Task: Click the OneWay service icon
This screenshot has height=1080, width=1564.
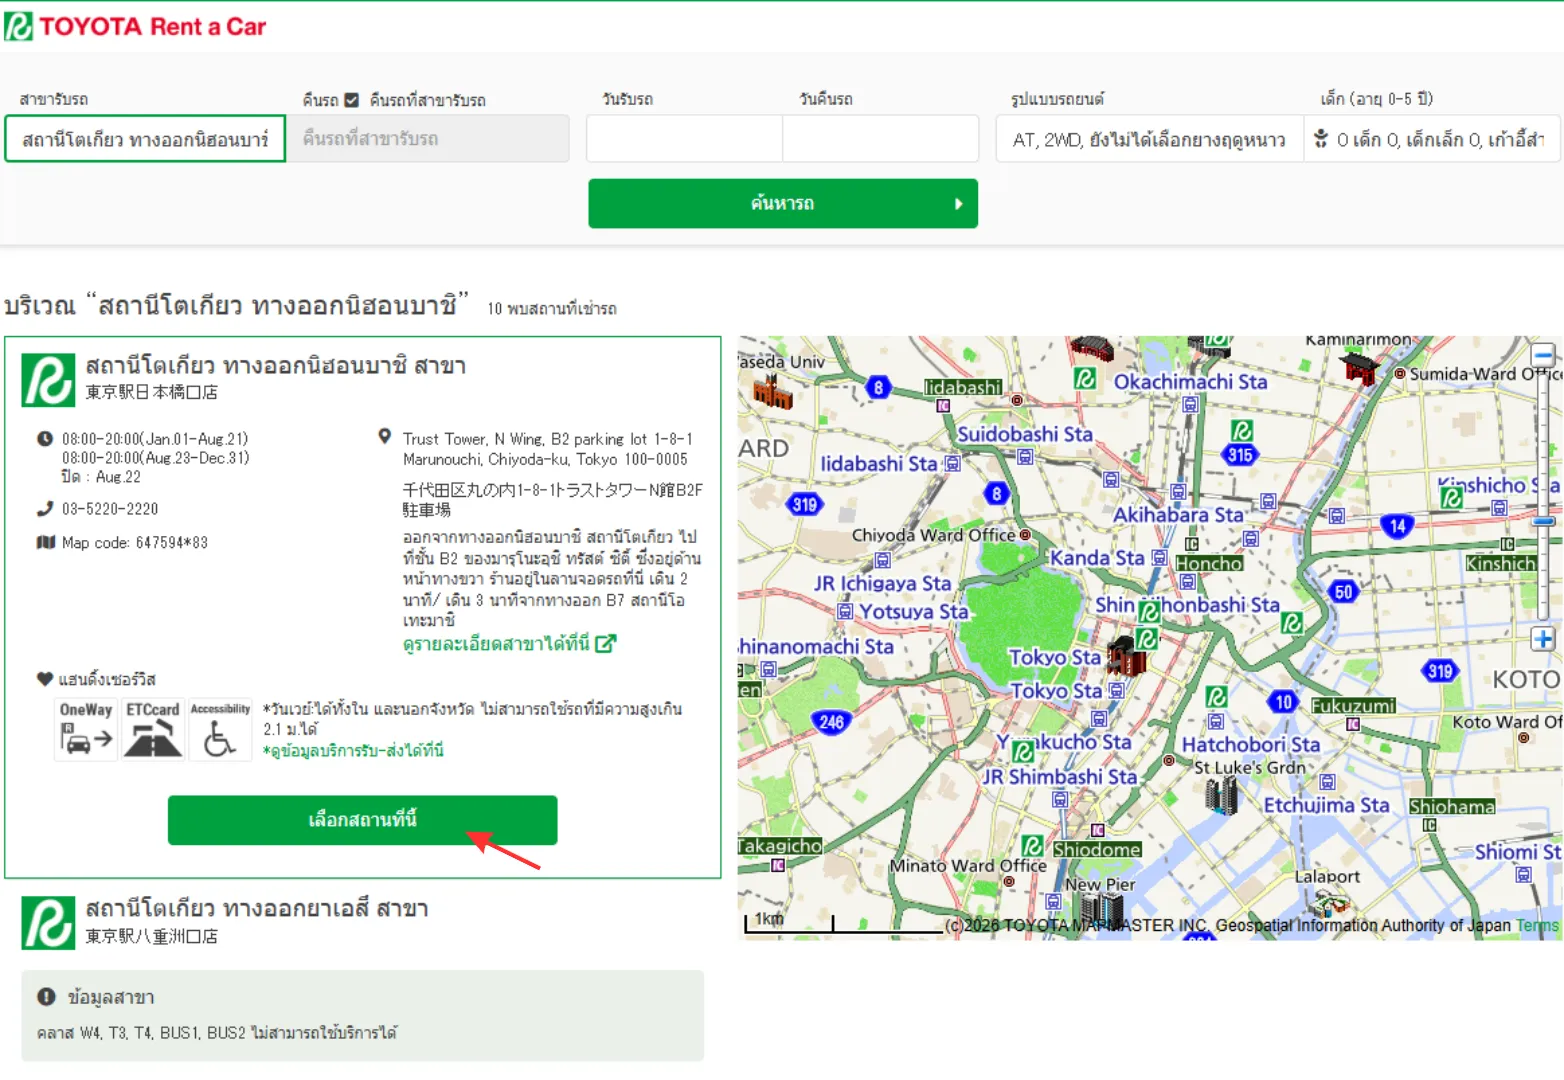Action: click(x=86, y=729)
